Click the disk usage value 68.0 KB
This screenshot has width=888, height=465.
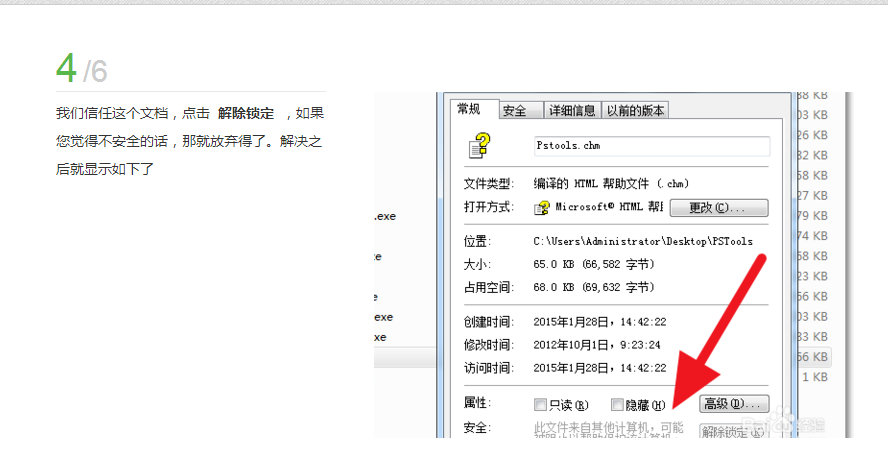point(594,287)
